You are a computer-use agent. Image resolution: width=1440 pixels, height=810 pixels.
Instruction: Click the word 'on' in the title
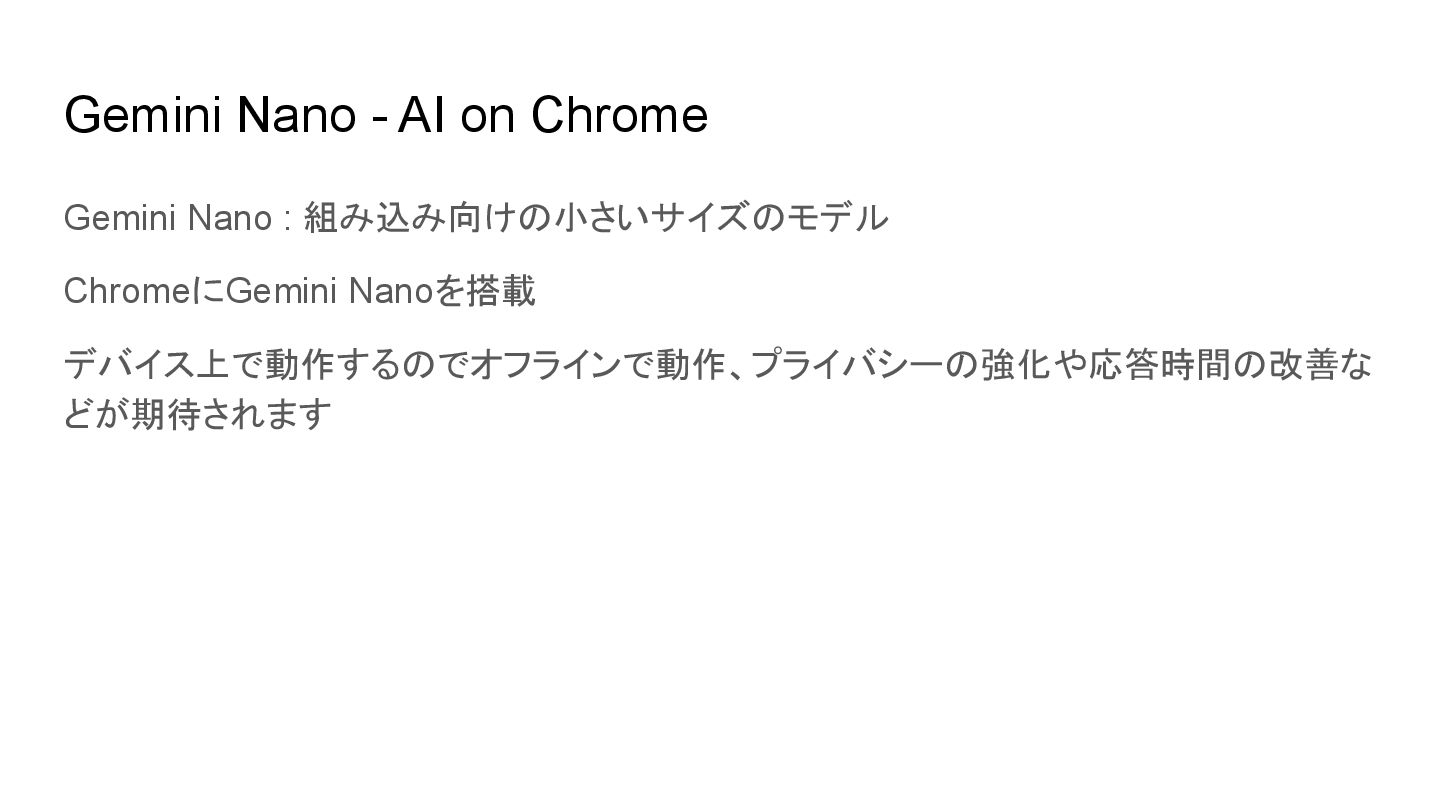pos(489,116)
